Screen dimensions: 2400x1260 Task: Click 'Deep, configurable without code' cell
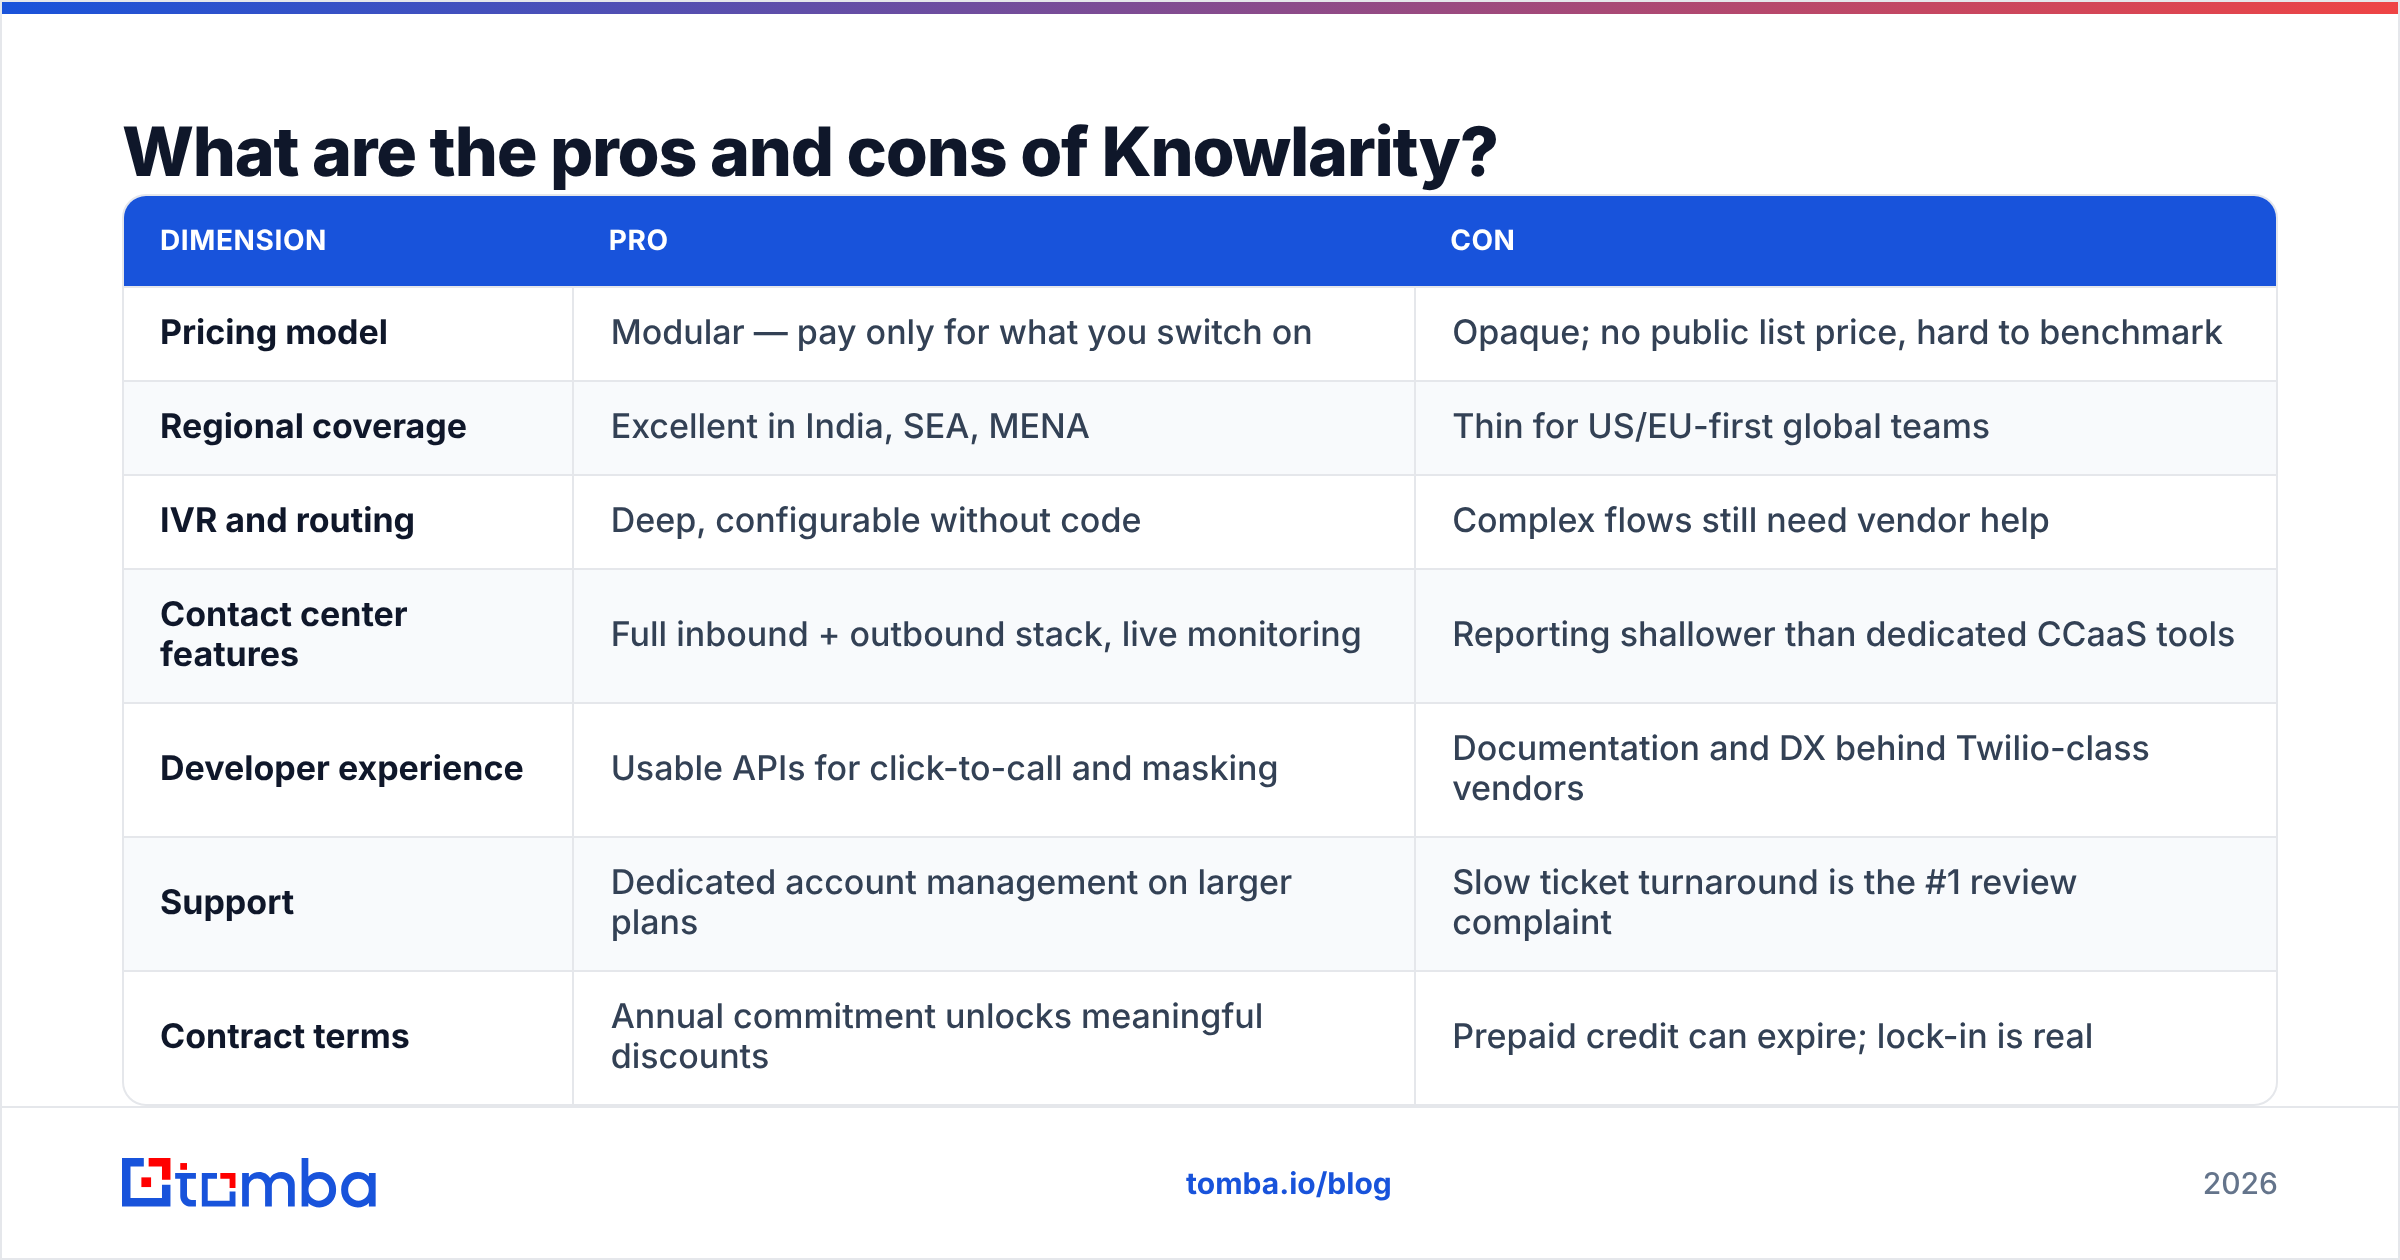click(876, 520)
